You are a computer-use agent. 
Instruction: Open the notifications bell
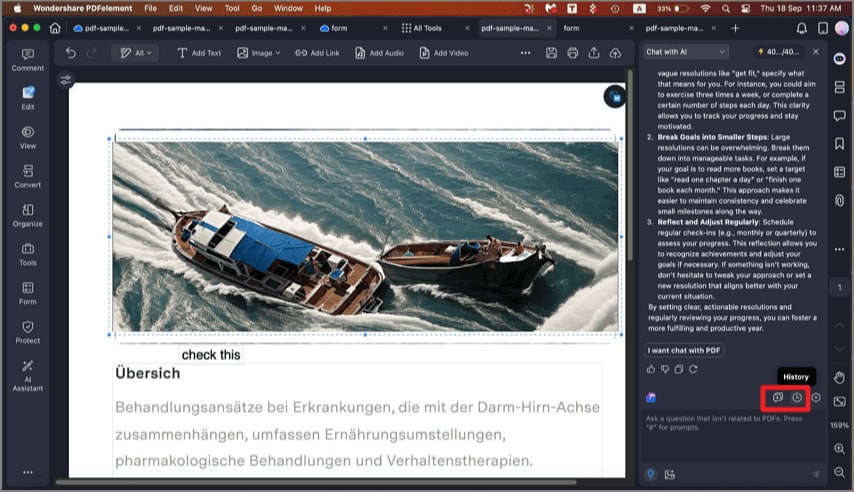click(x=801, y=28)
